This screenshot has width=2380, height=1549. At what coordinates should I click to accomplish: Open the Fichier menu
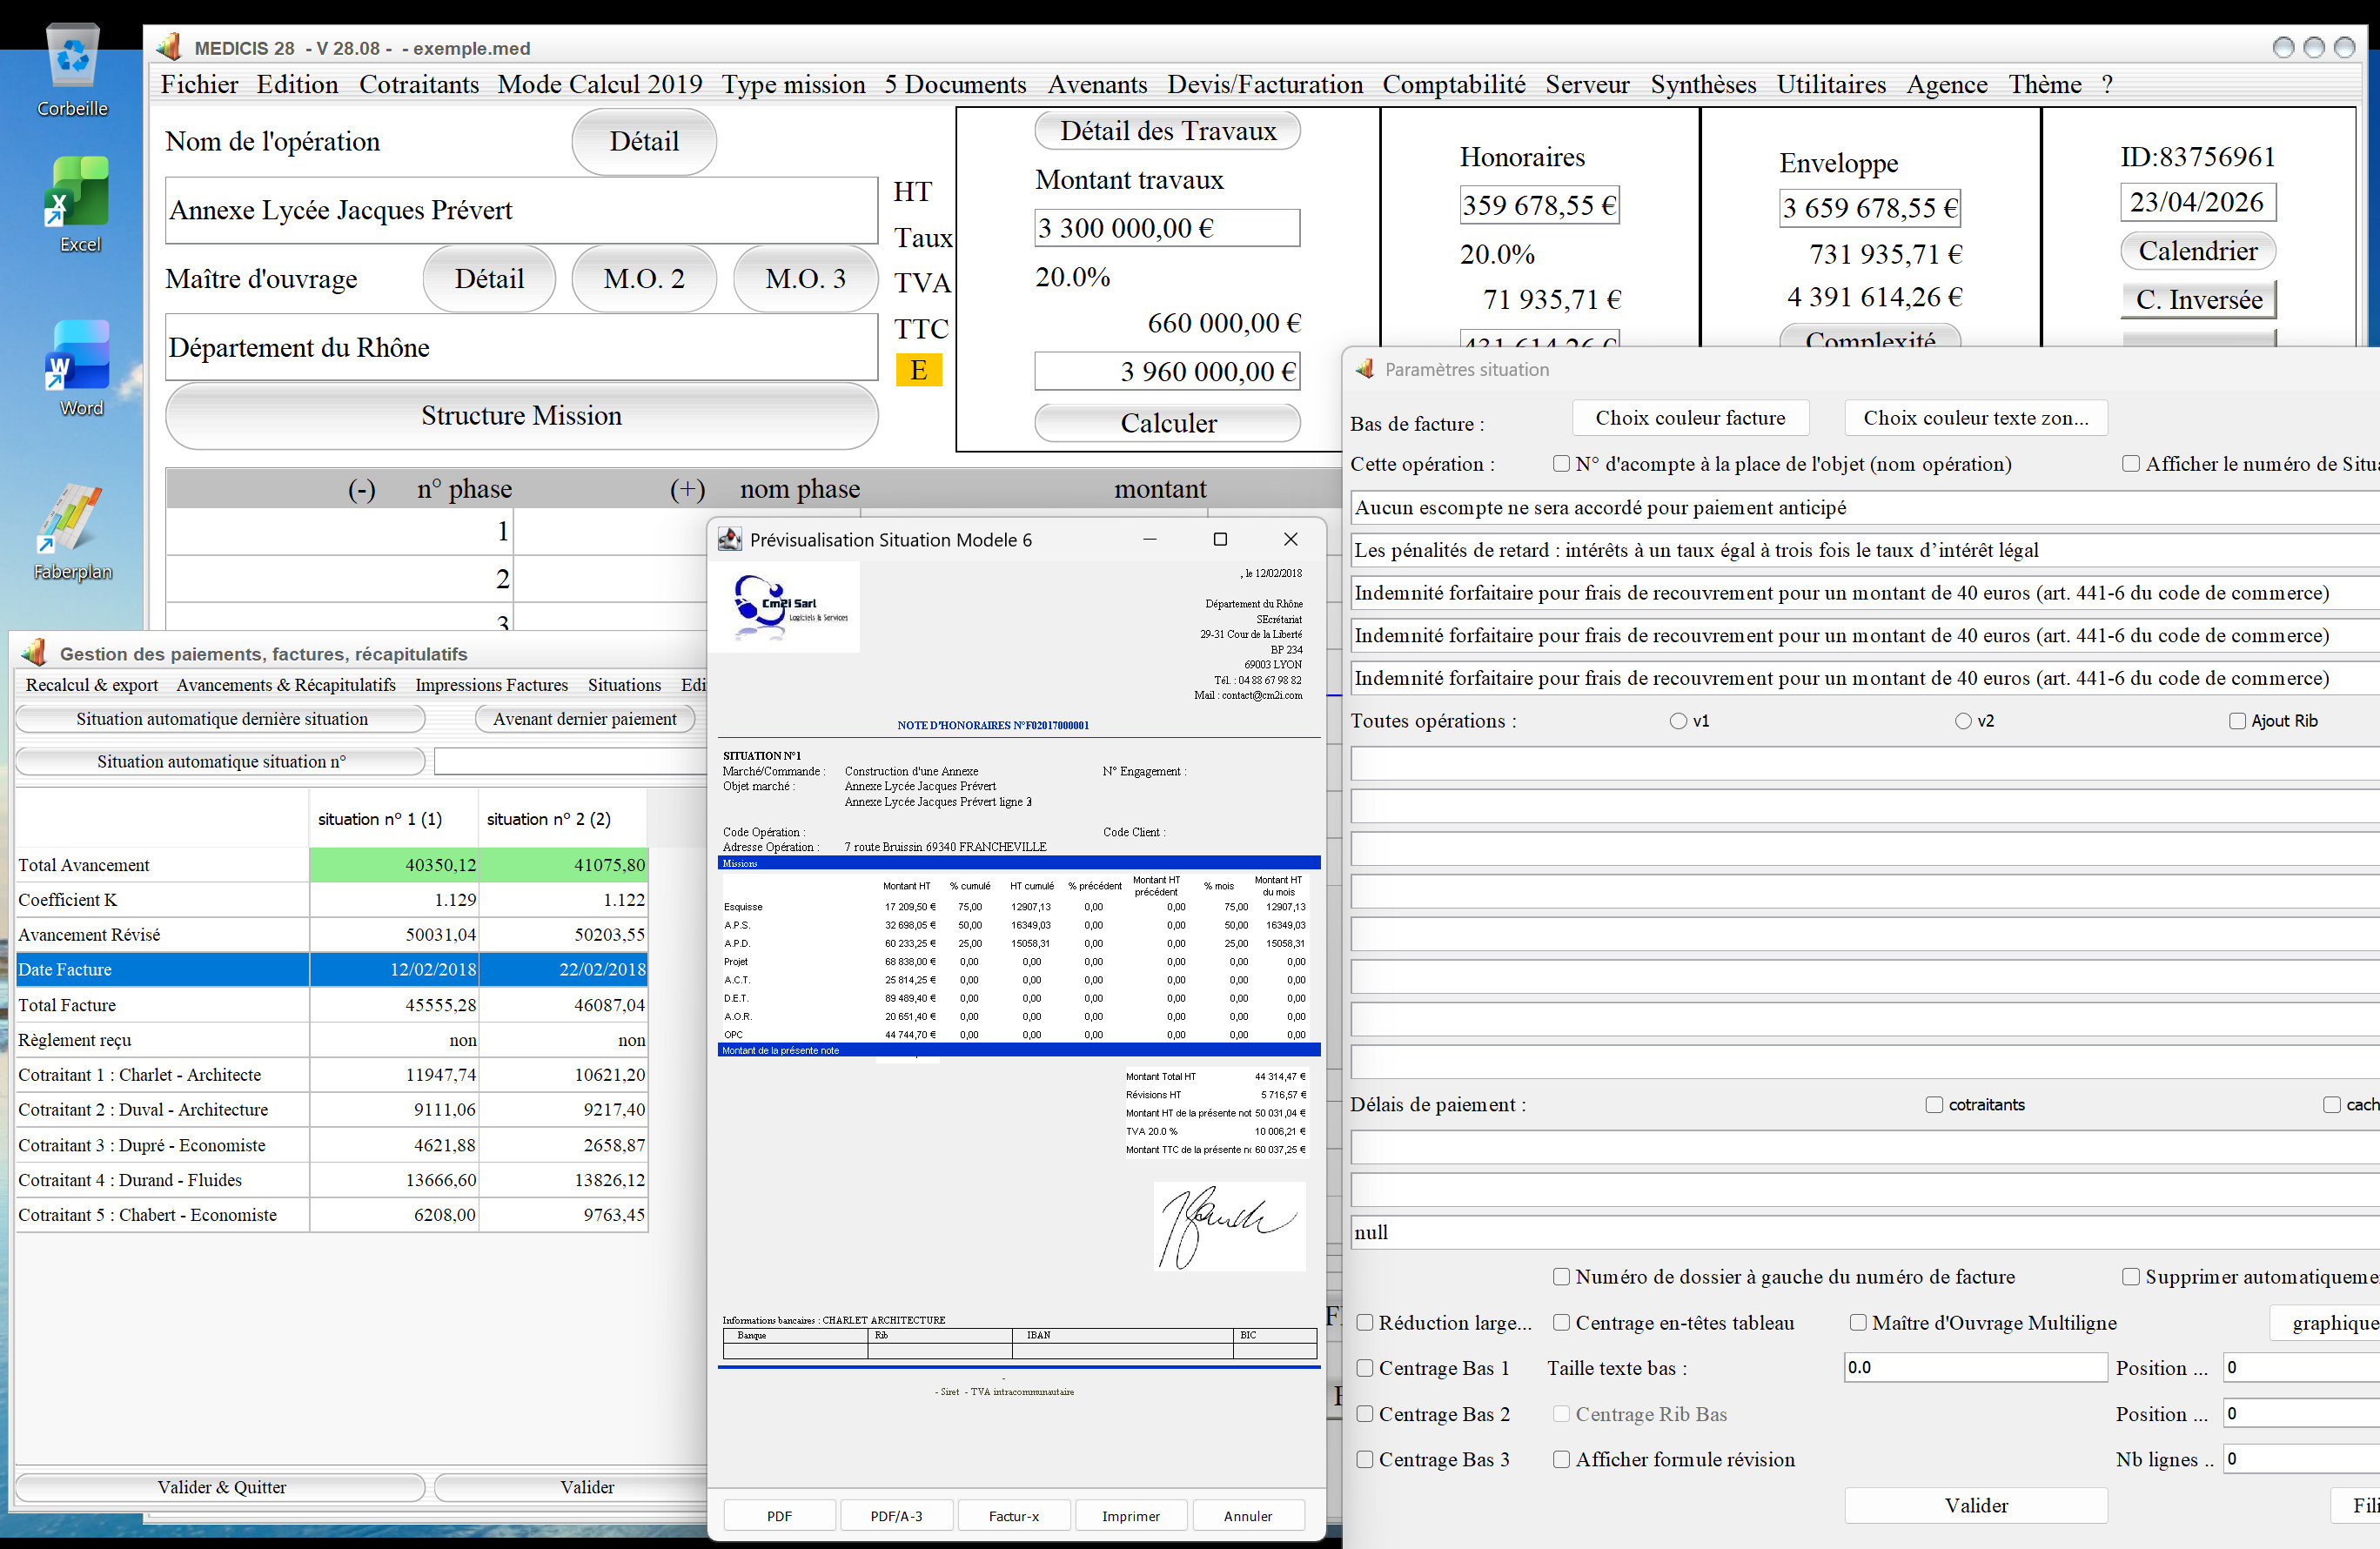[x=199, y=84]
